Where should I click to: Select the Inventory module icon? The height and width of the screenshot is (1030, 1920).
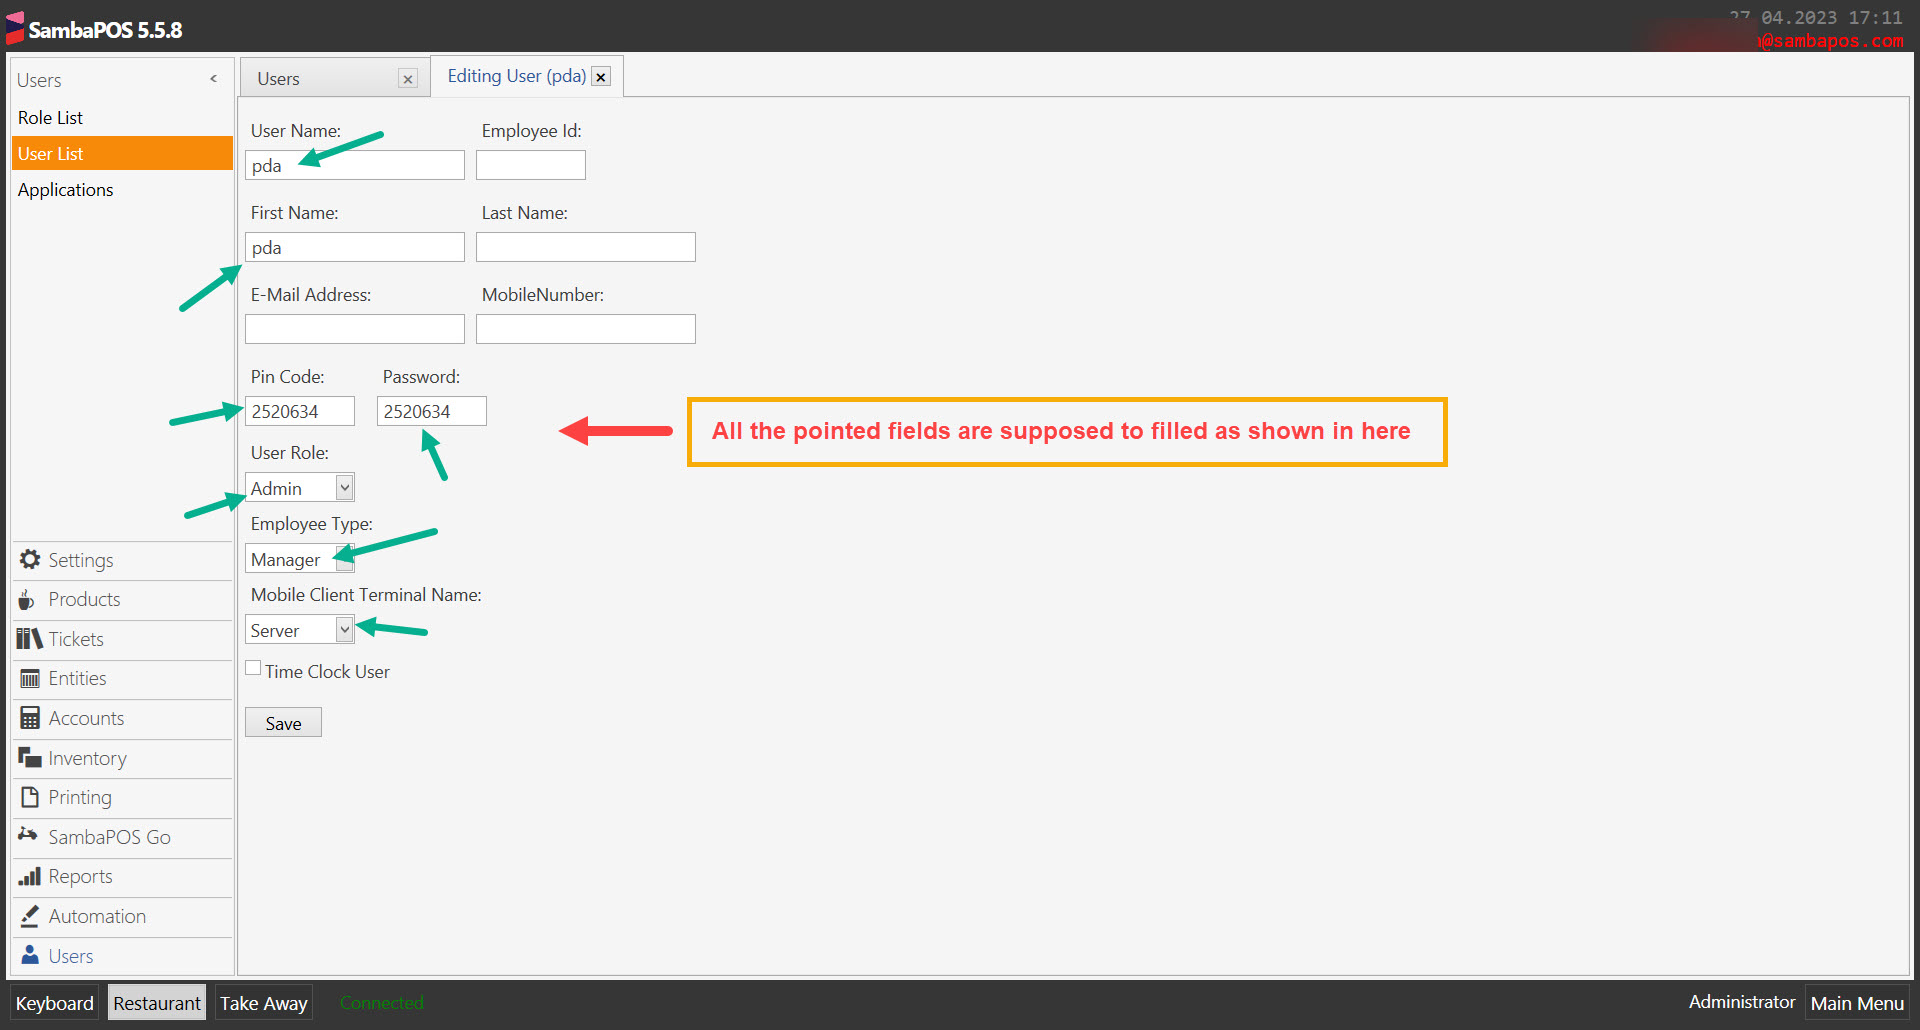pyautogui.click(x=29, y=757)
